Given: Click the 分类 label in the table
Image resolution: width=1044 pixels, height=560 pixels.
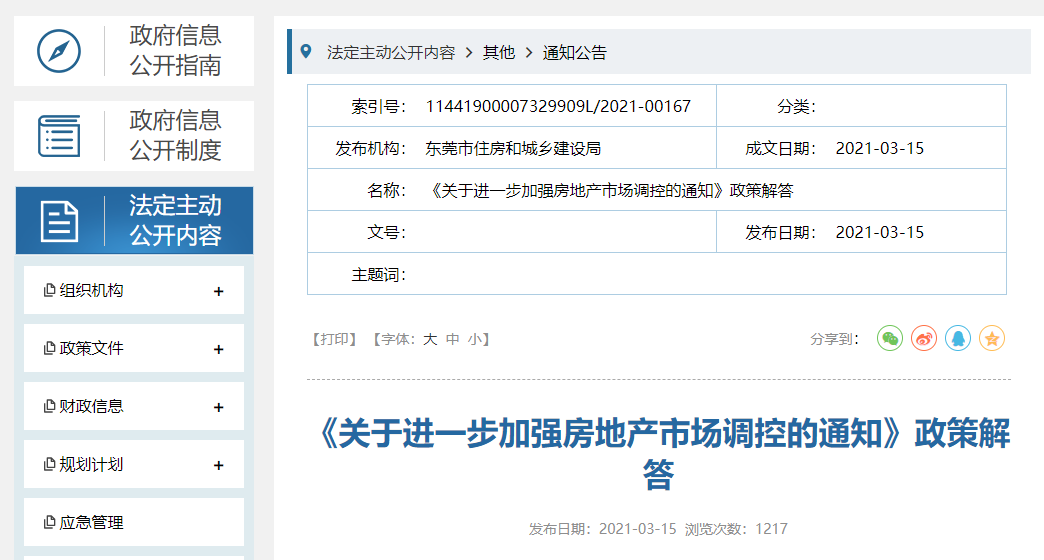Looking at the screenshot, I should [796, 107].
